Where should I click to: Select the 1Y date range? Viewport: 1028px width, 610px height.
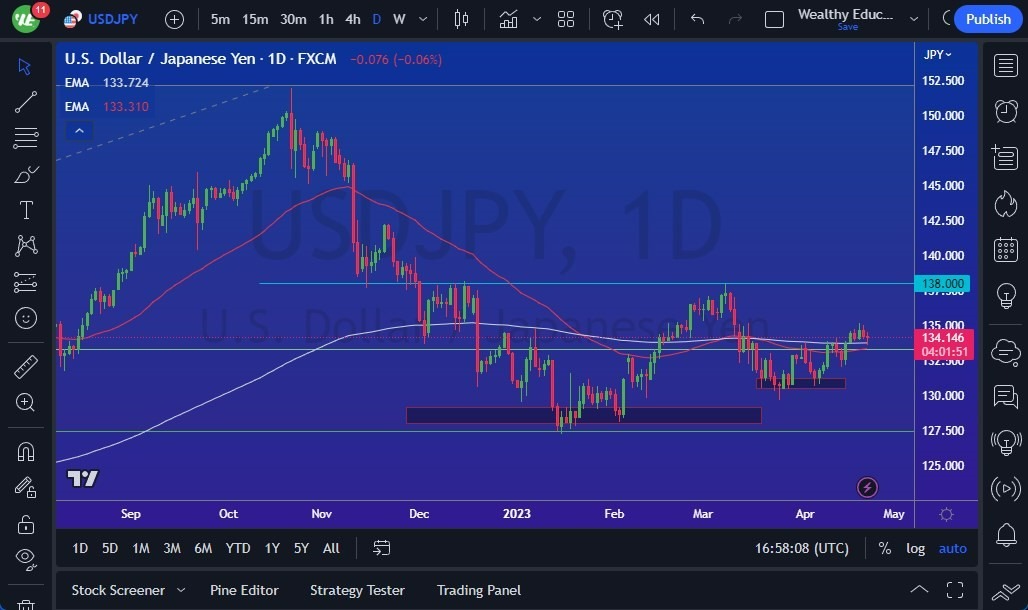271,548
